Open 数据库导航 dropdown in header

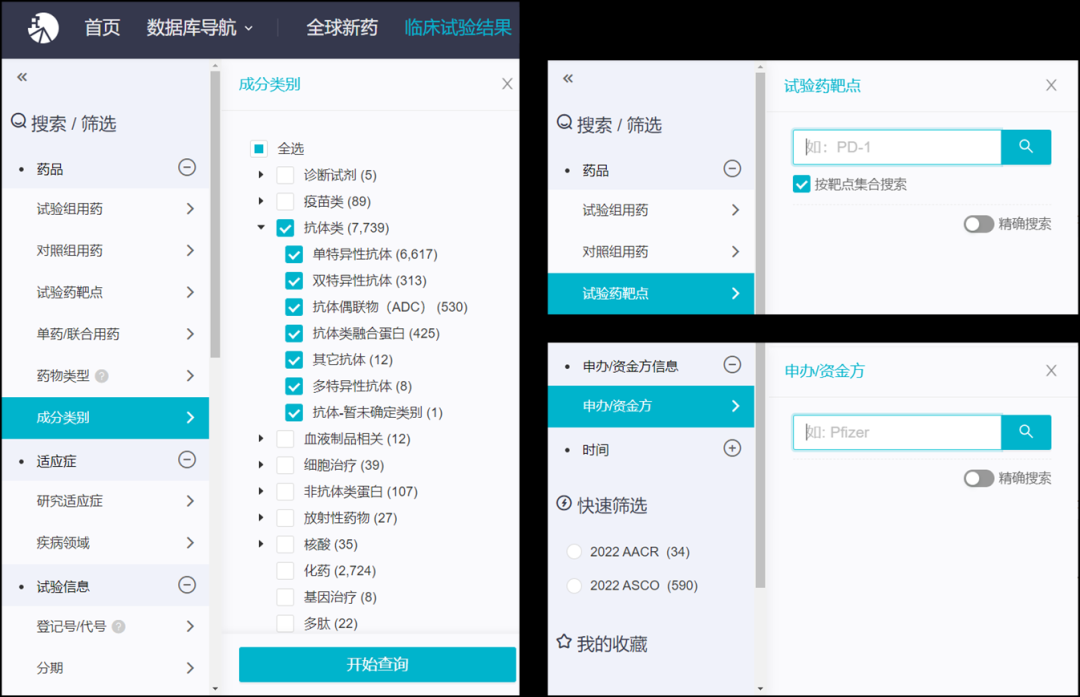pyautogui.click(x=200, y=28)
